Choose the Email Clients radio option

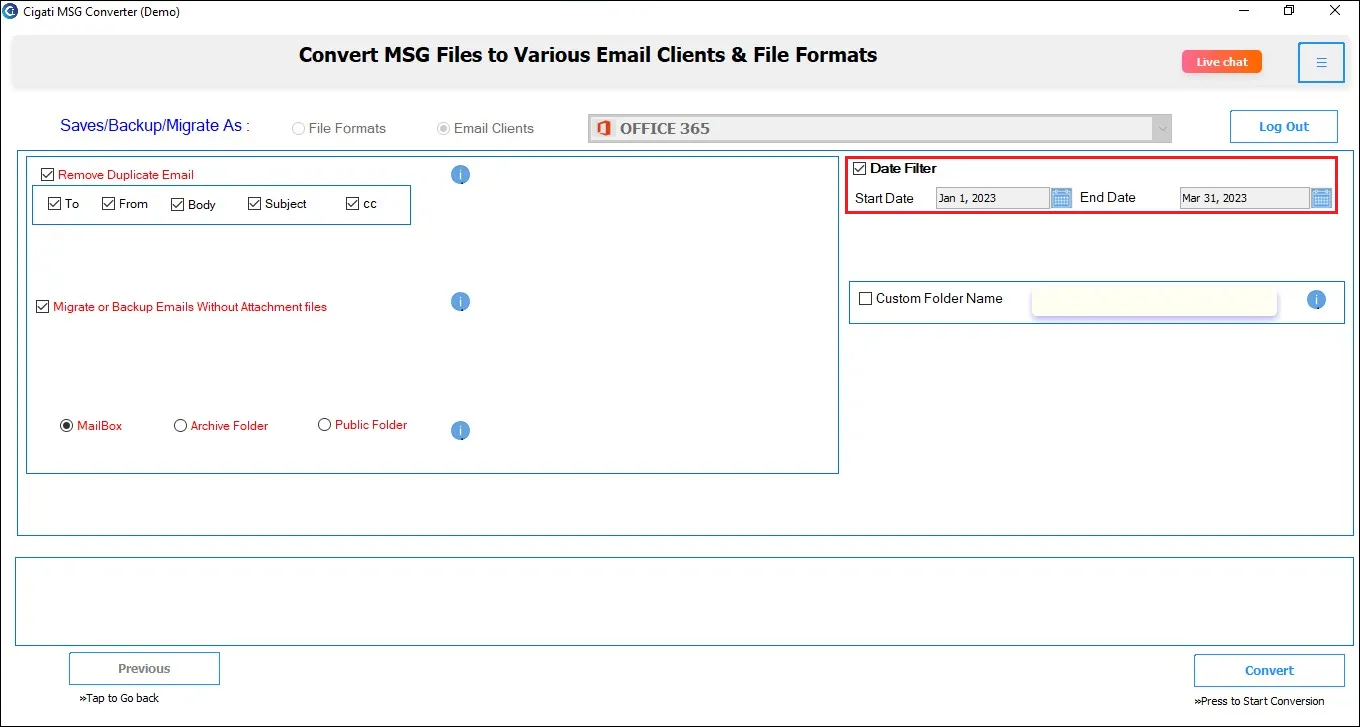click(x=443, y=129)
